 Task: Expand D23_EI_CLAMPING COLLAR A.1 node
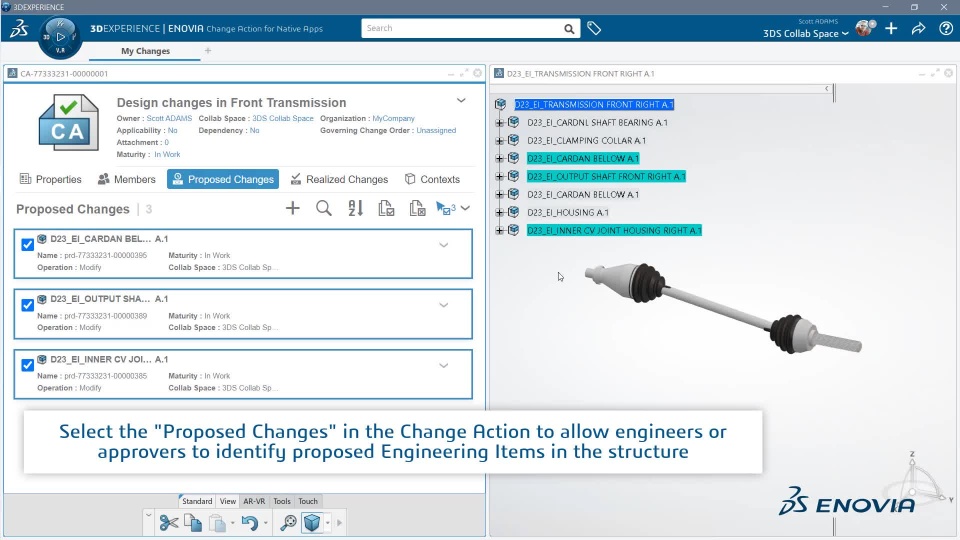500,141
